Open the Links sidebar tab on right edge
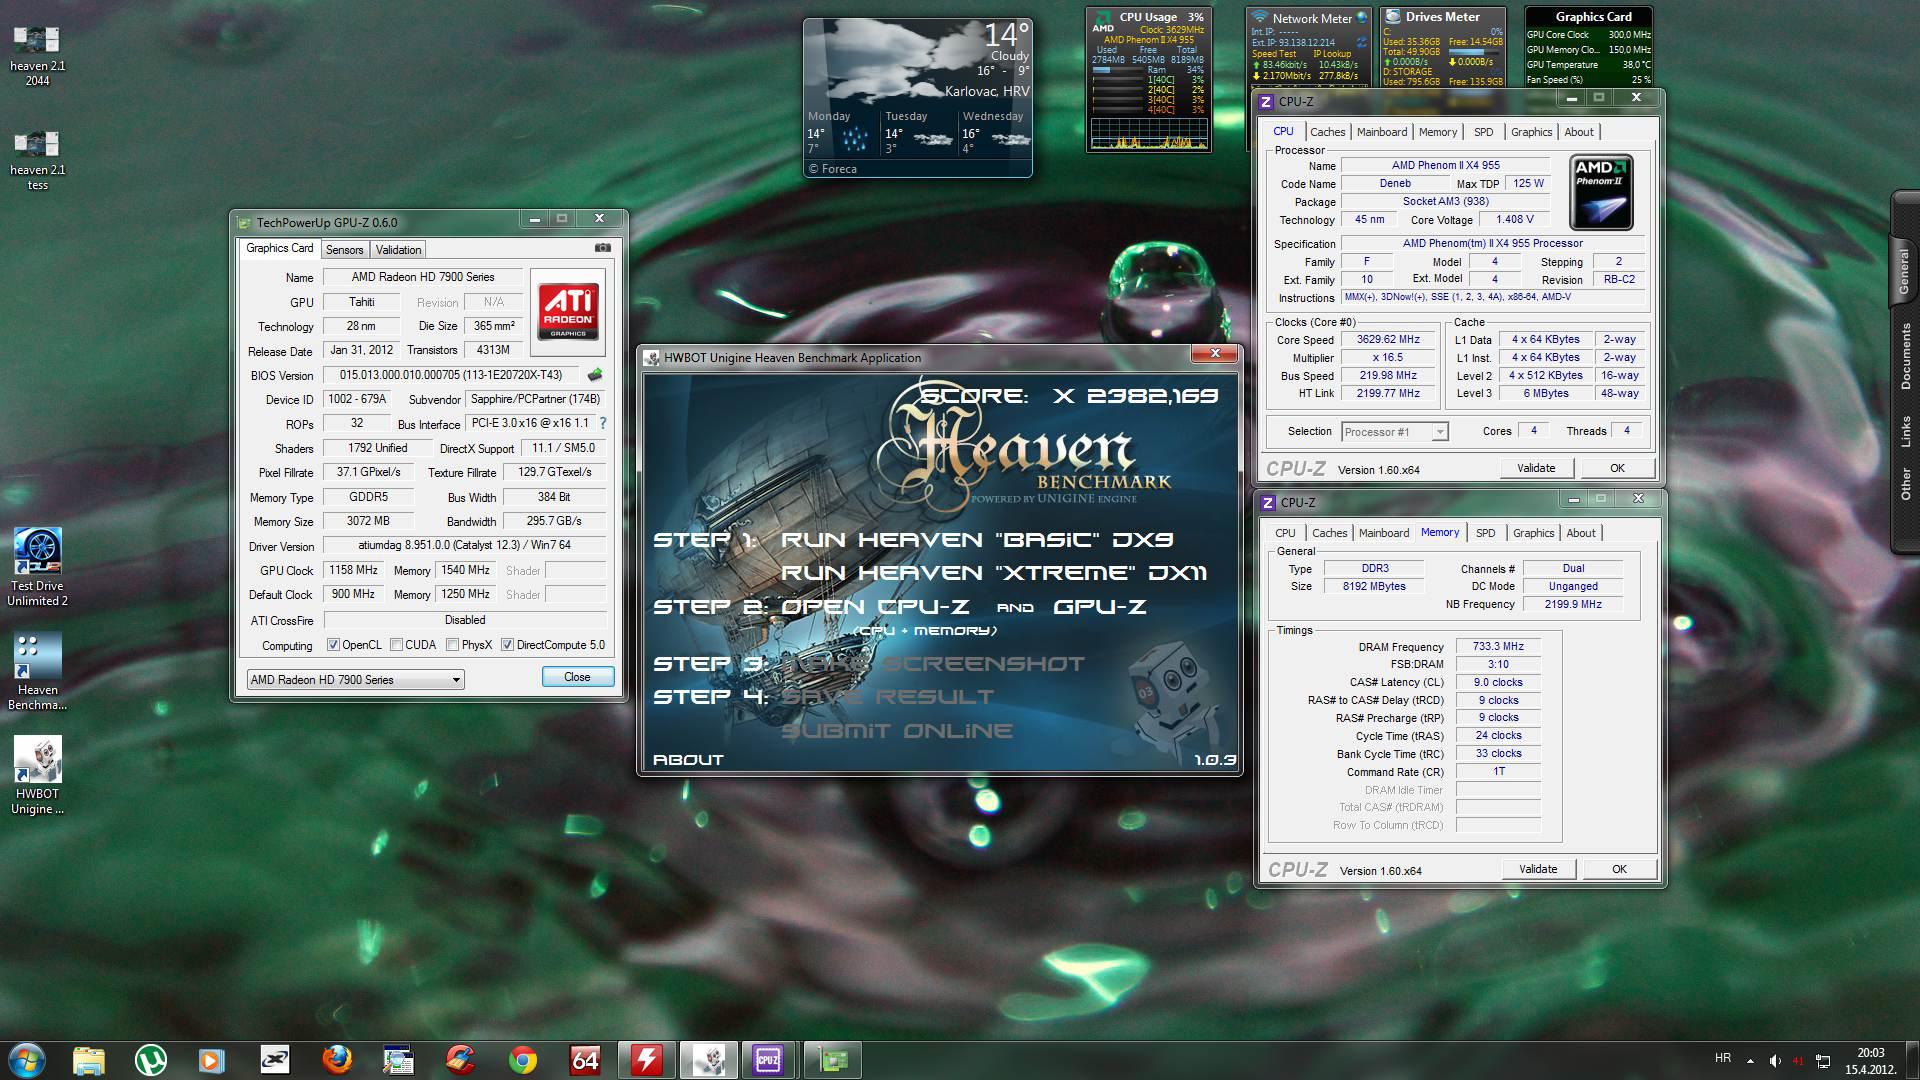Image resolution: width=1920 pixels, height=1080 pixels. 1905,431
